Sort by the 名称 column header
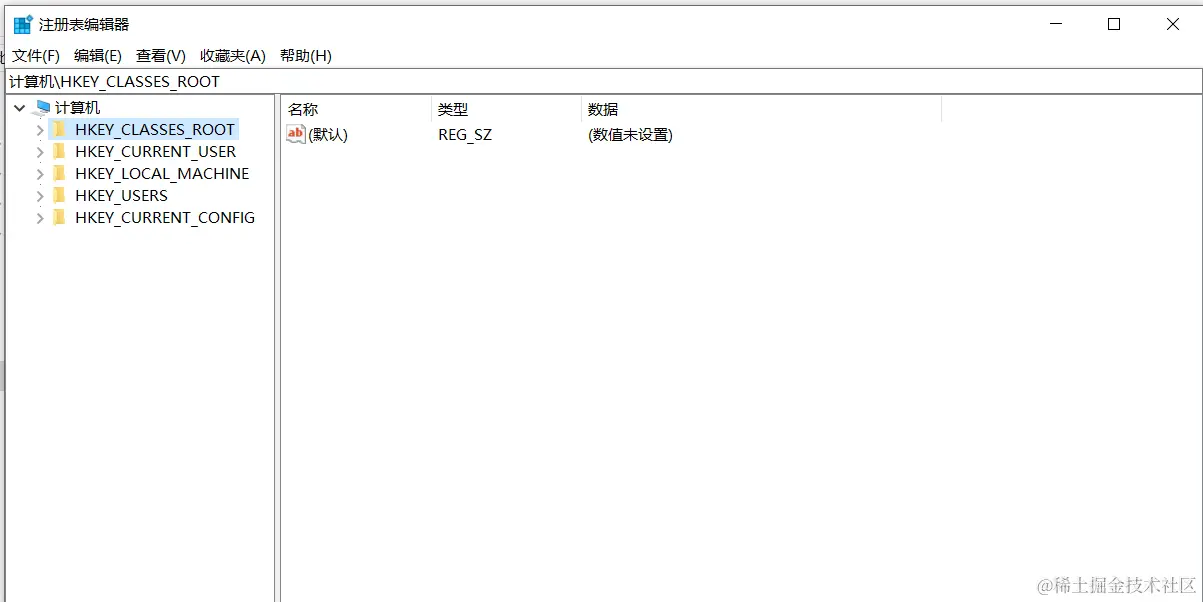Viewport: 1203px width, 602px height. click(x=356, y=110)
